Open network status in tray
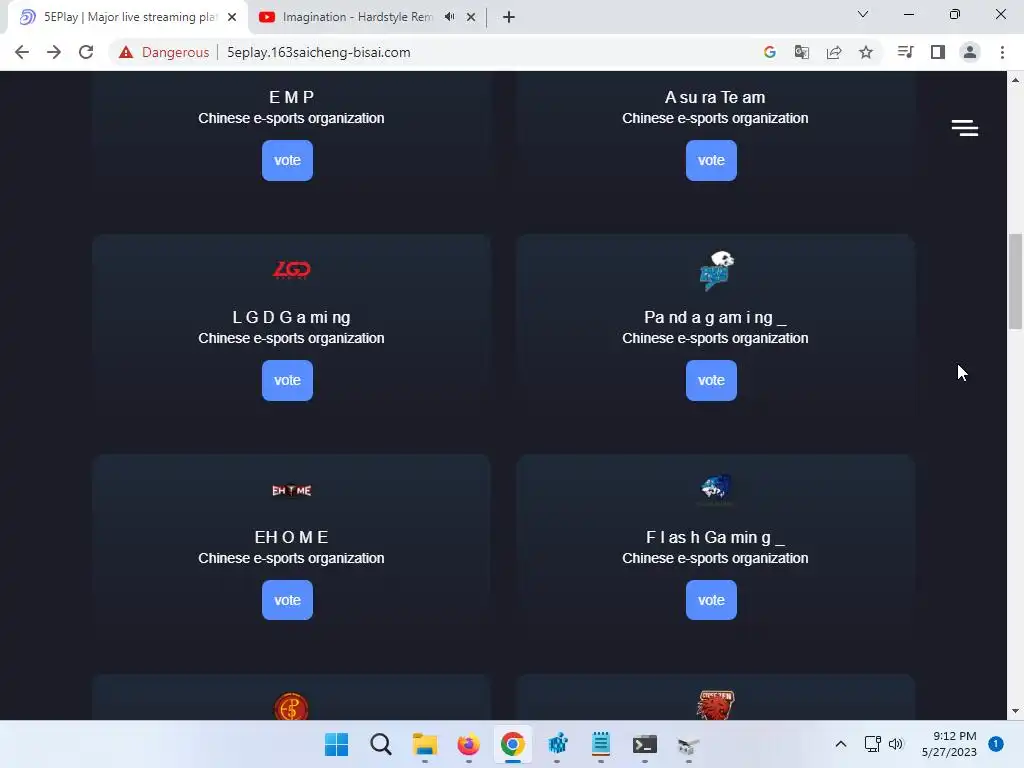 click(873, 744)
